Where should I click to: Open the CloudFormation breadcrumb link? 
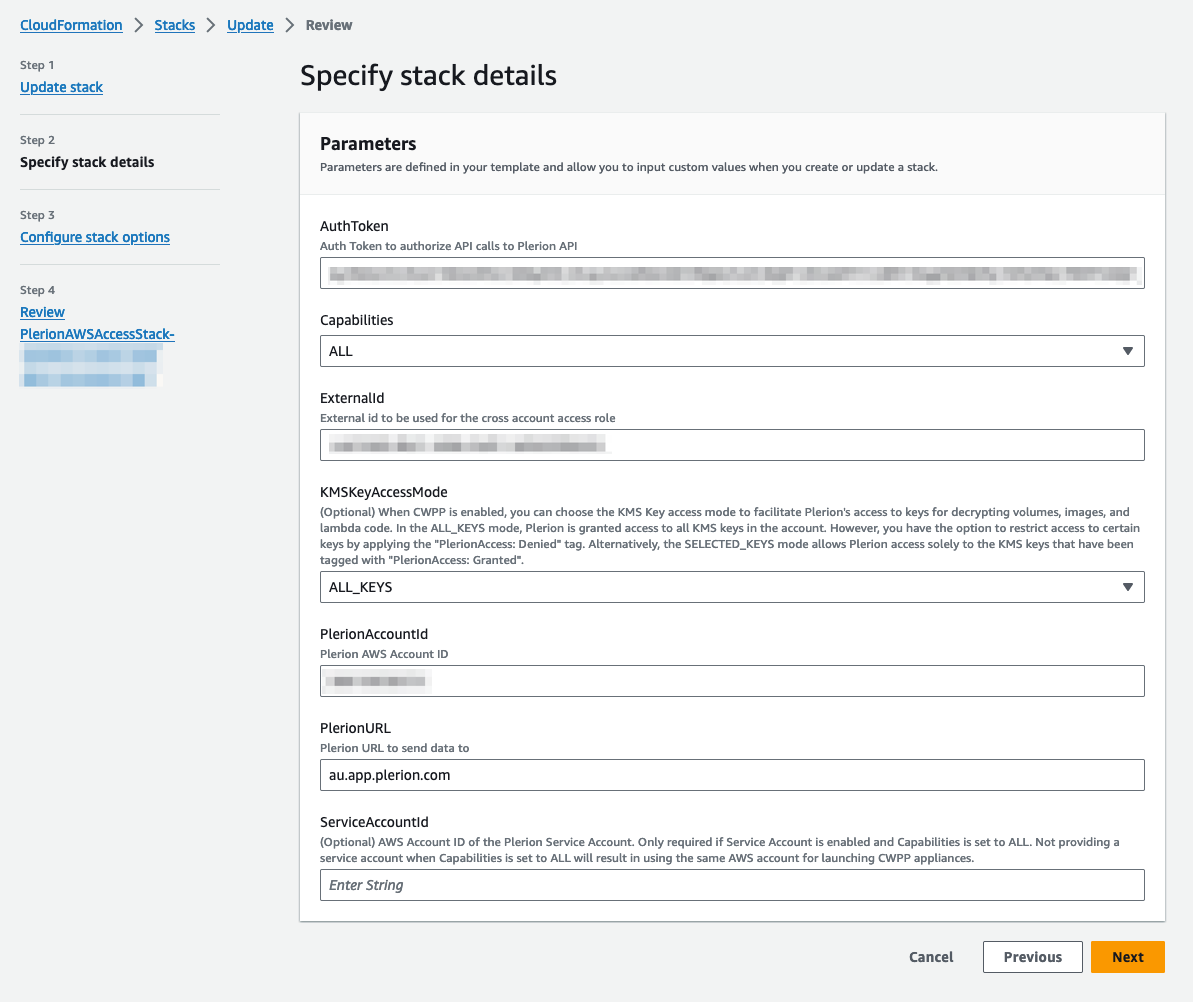71,25
